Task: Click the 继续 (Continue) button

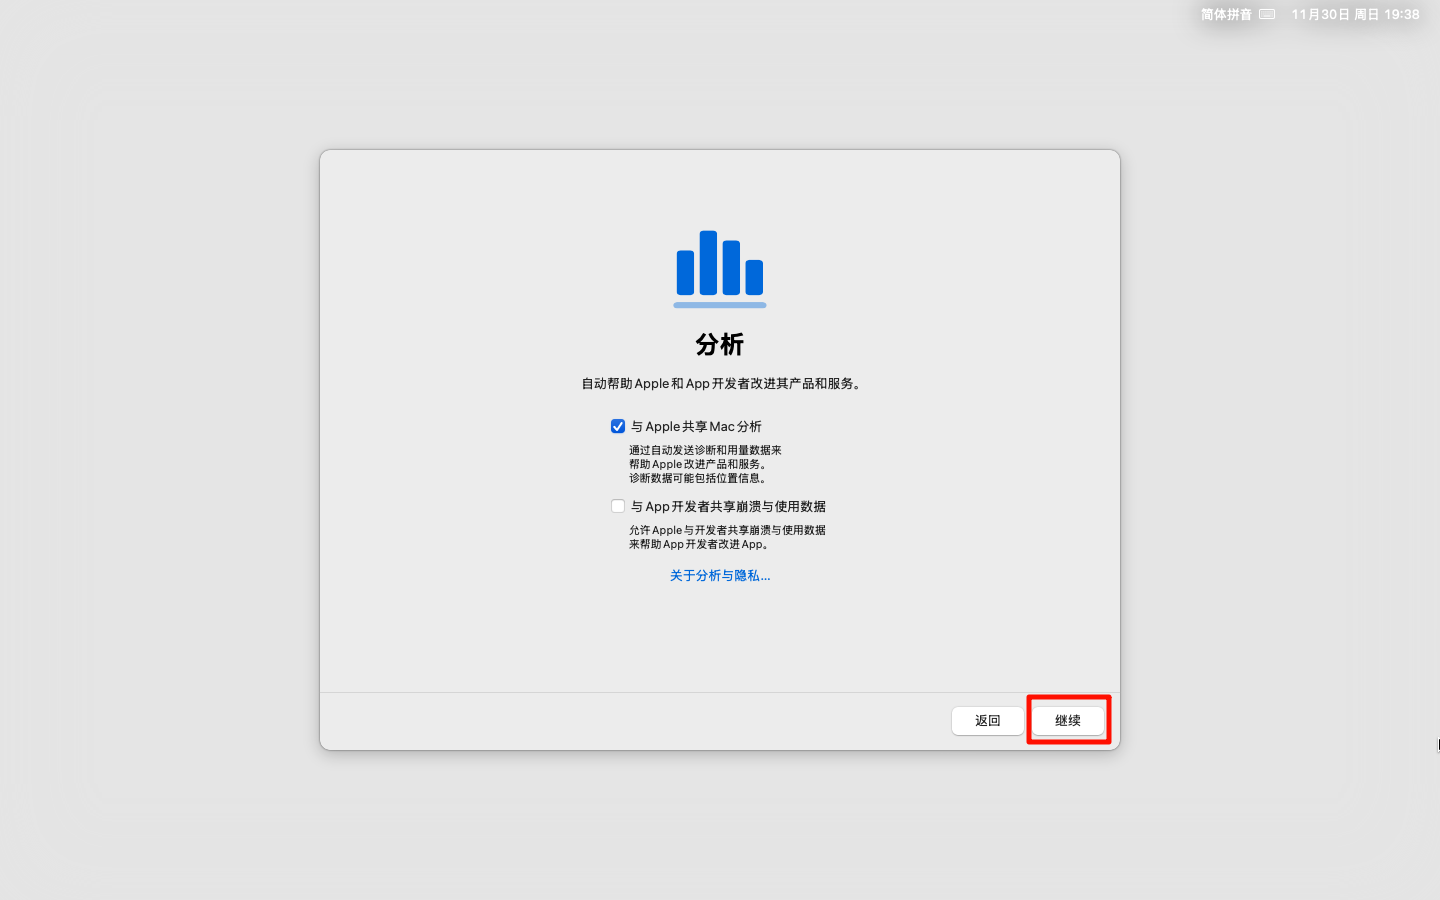Action: click(x=1068, y=720)
